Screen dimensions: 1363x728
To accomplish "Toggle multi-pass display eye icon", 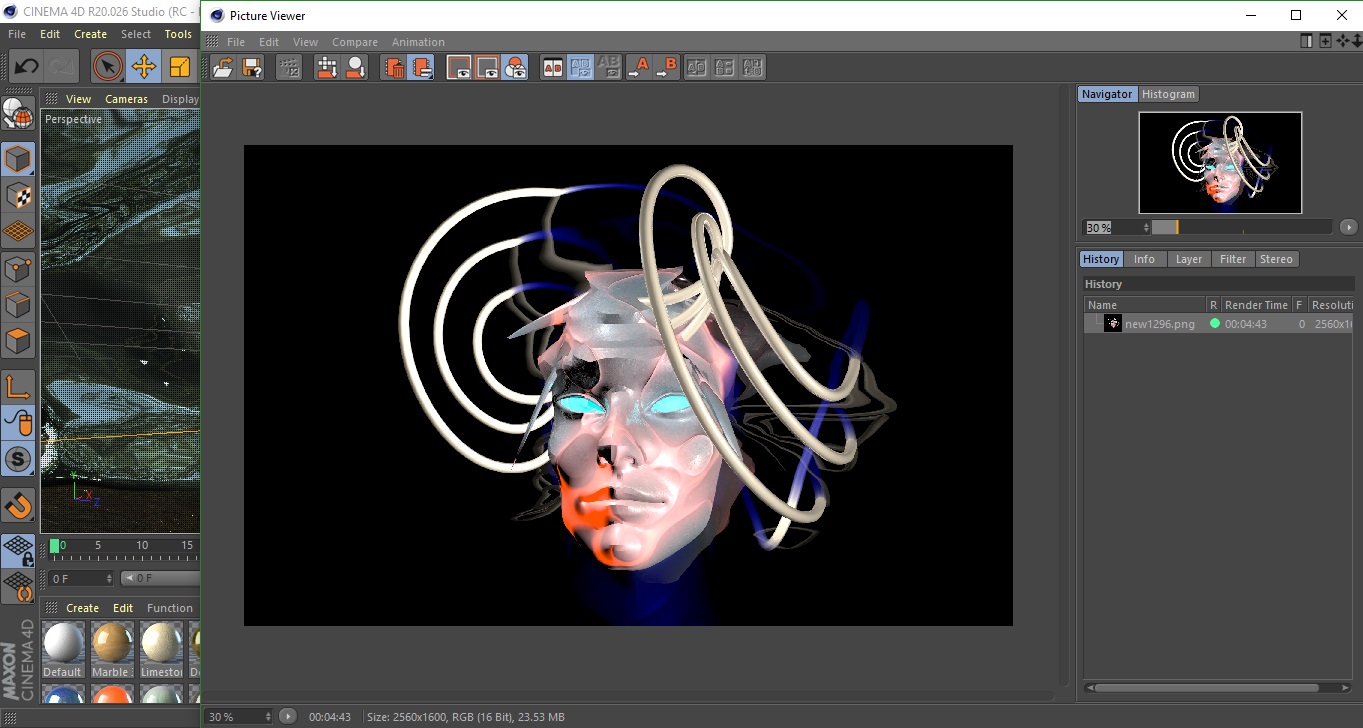I will click(x=515, y=67).
